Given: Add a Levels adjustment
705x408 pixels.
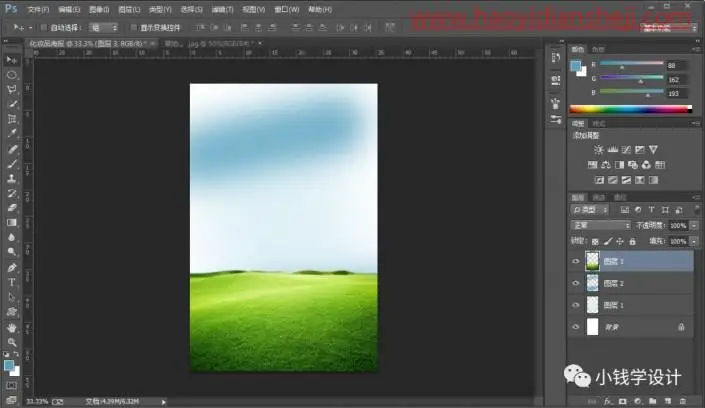Looking at the screenshot, I should (x=612, y=149).
